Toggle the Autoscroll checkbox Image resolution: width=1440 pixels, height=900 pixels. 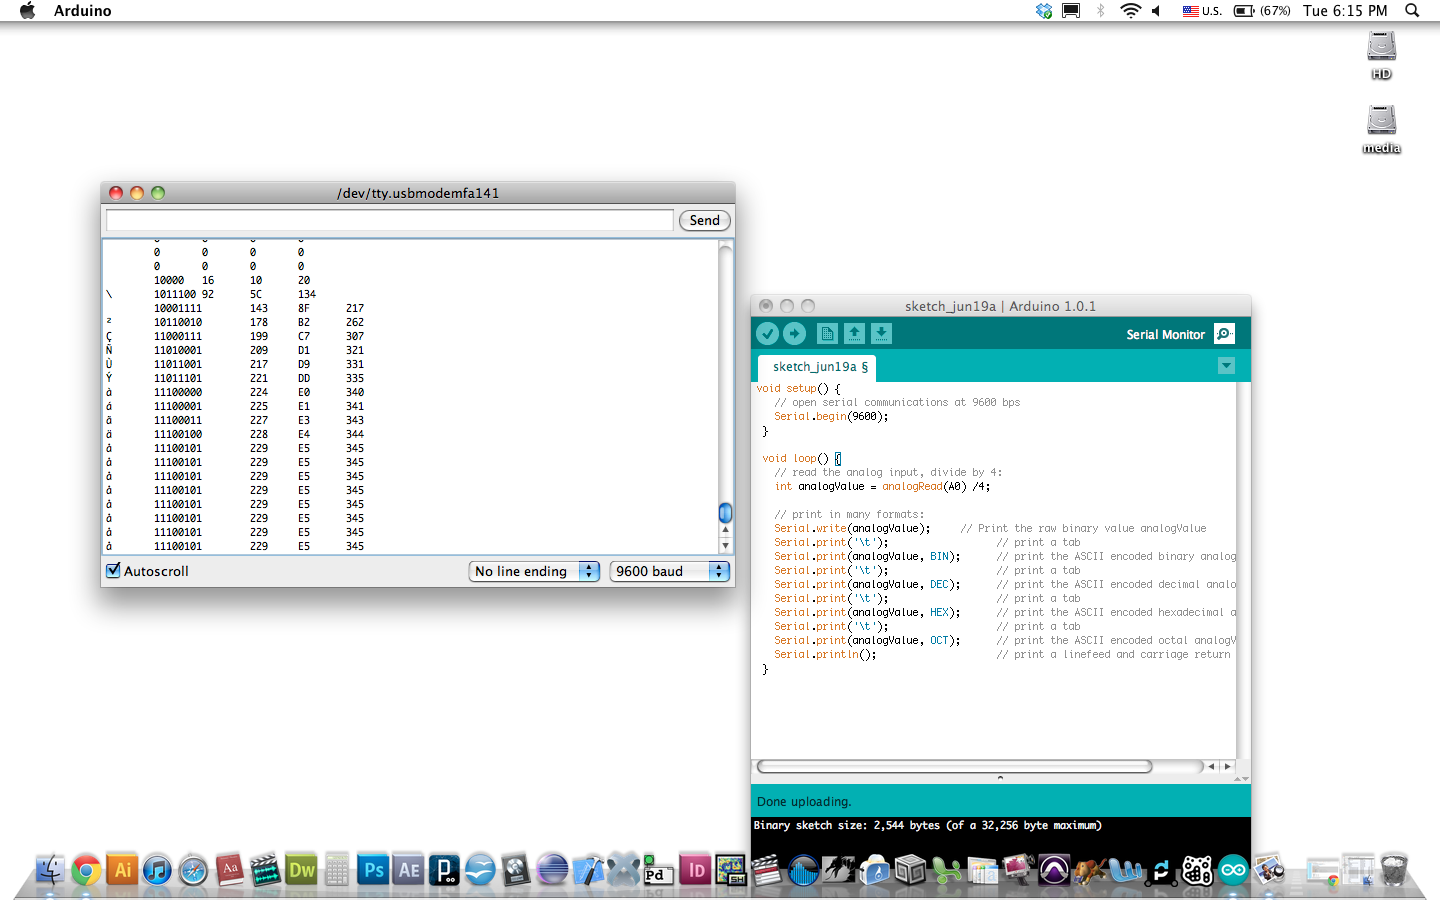pyautogui.click(x=113, y=570)
